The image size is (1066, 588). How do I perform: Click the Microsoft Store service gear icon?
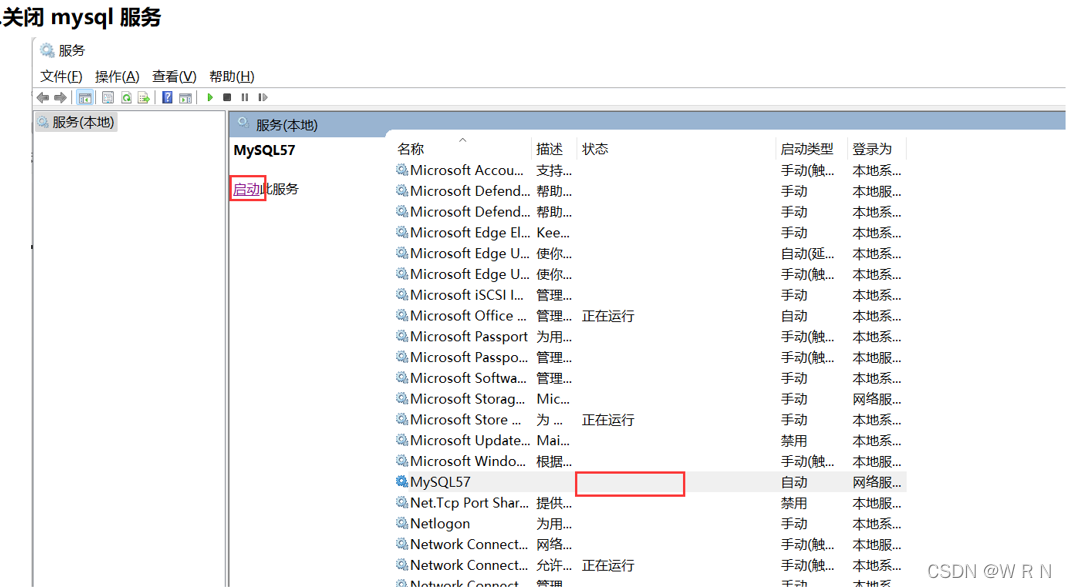tap(402, 419)
